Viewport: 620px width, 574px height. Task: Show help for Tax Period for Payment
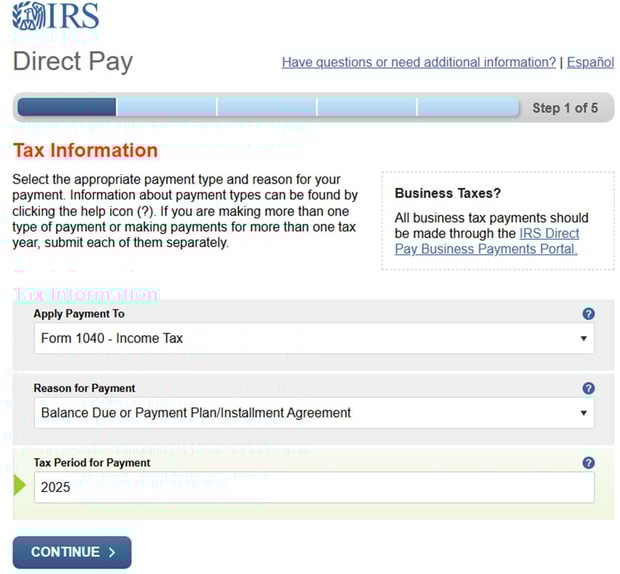(x=588, y=463)
